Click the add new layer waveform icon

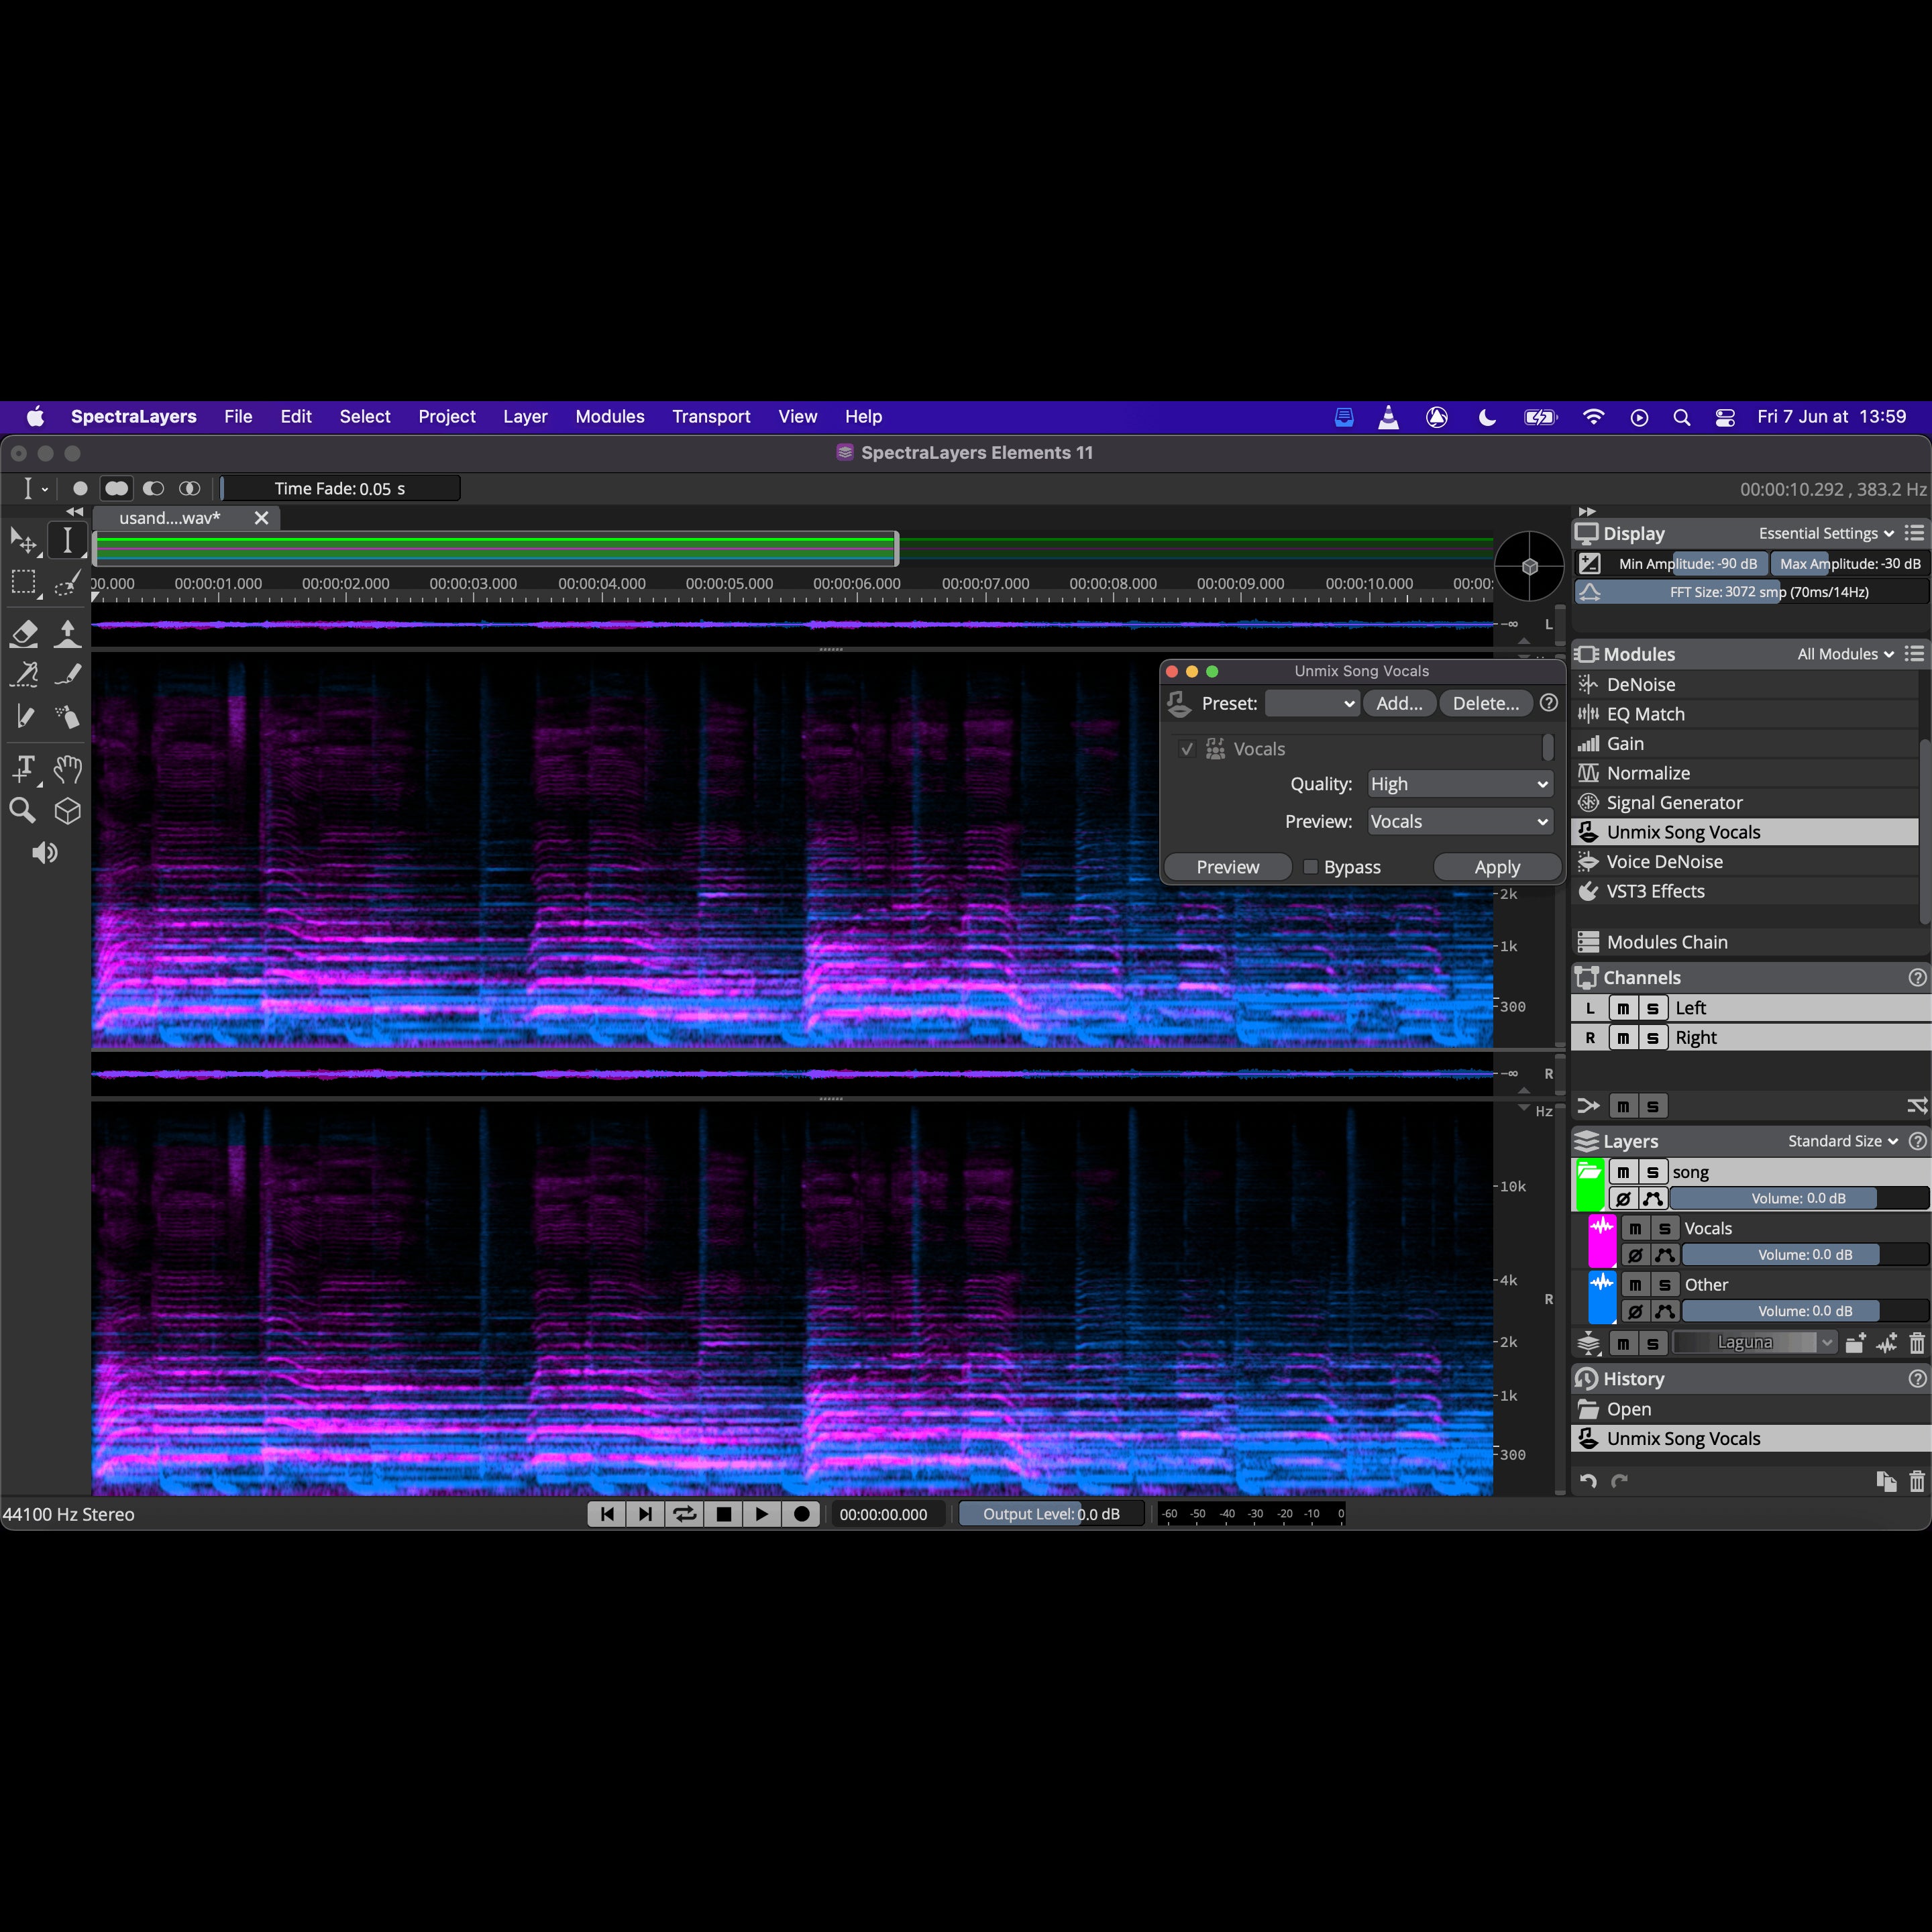[x=1886, y=1343]
